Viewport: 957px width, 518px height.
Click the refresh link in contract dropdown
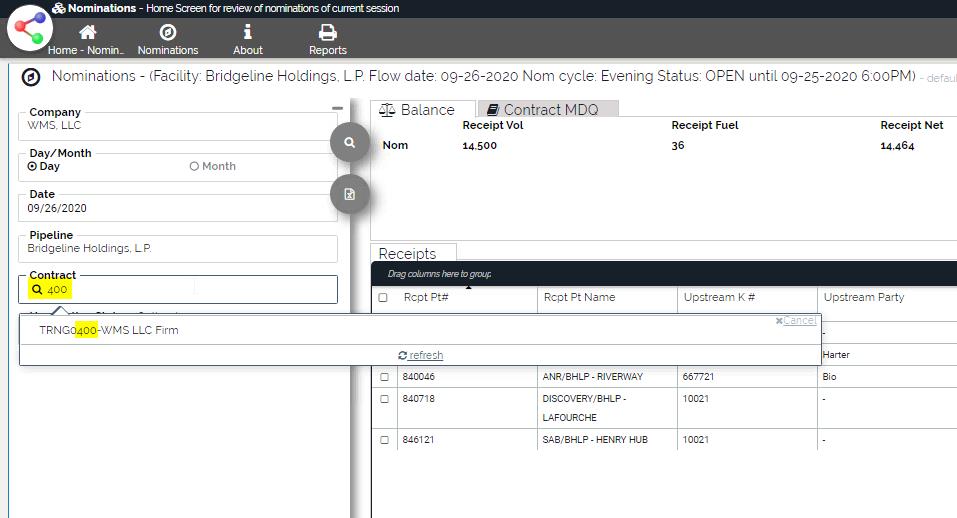(421, 355)
